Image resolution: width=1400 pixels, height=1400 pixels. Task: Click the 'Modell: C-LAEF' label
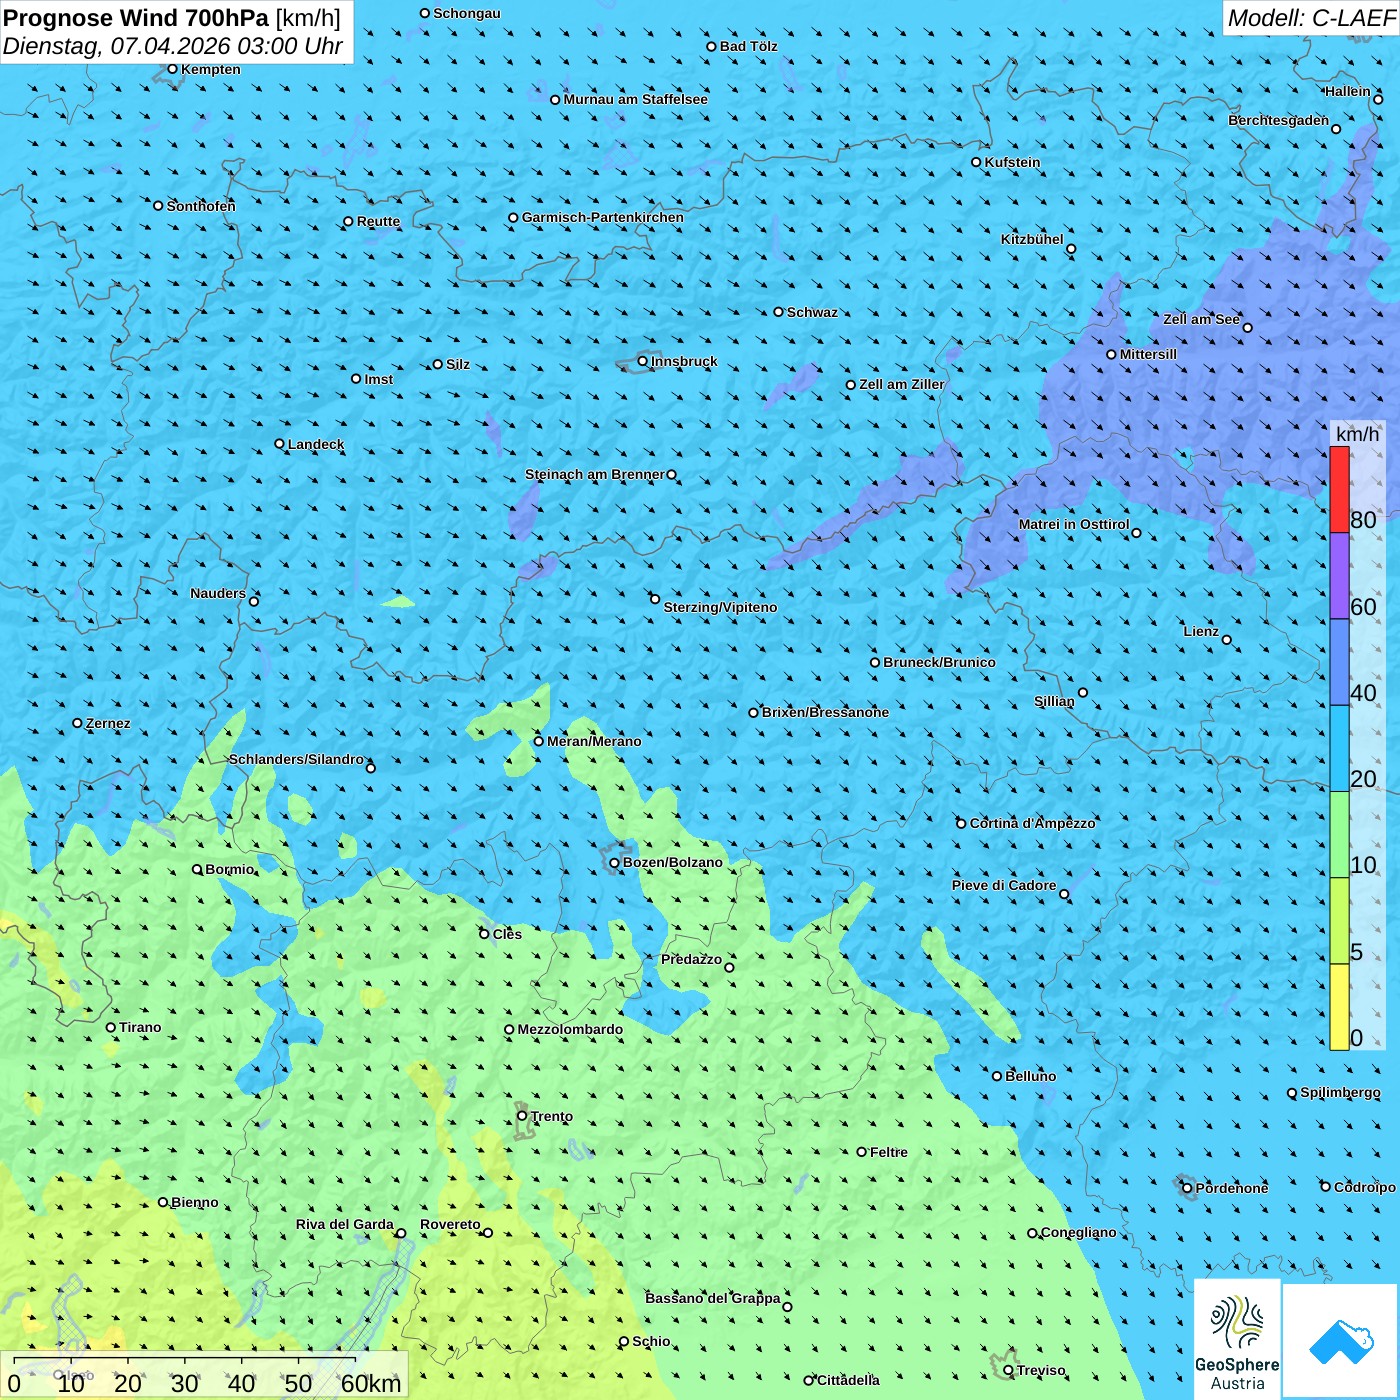pyautogui.click(x=1311, y=18)
